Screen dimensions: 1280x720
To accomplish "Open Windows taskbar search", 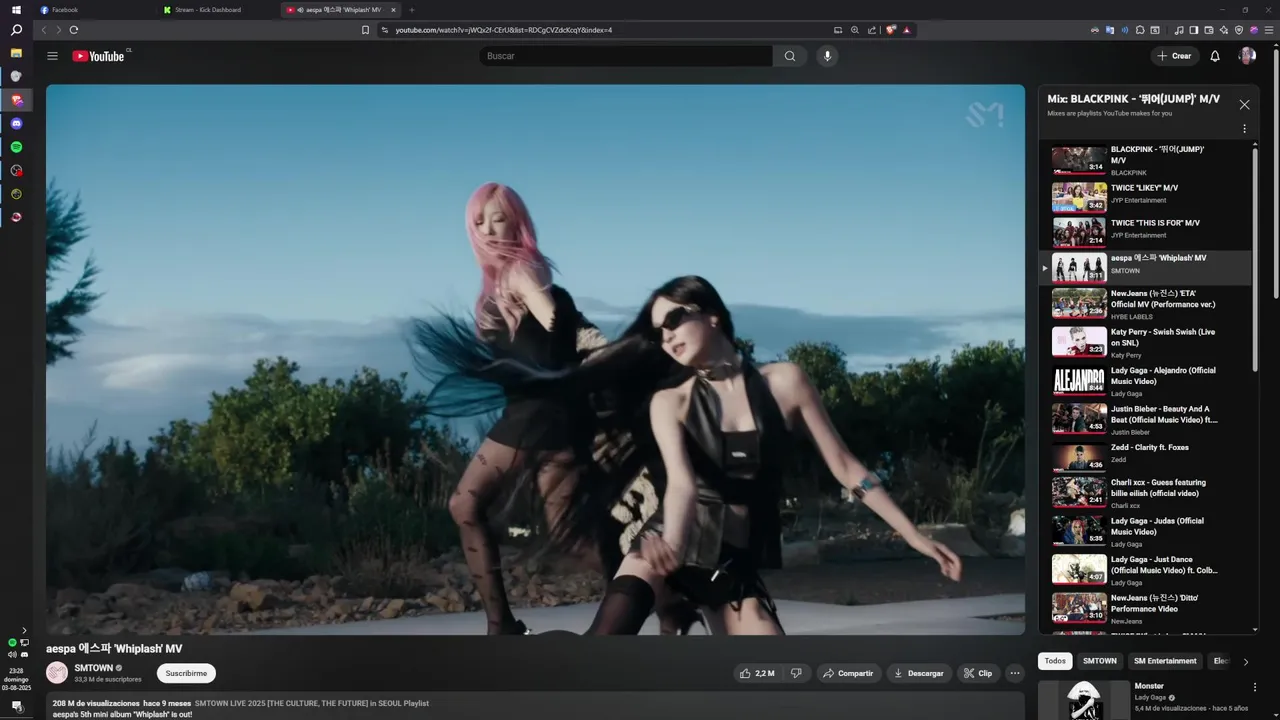I will pos(16,30).
